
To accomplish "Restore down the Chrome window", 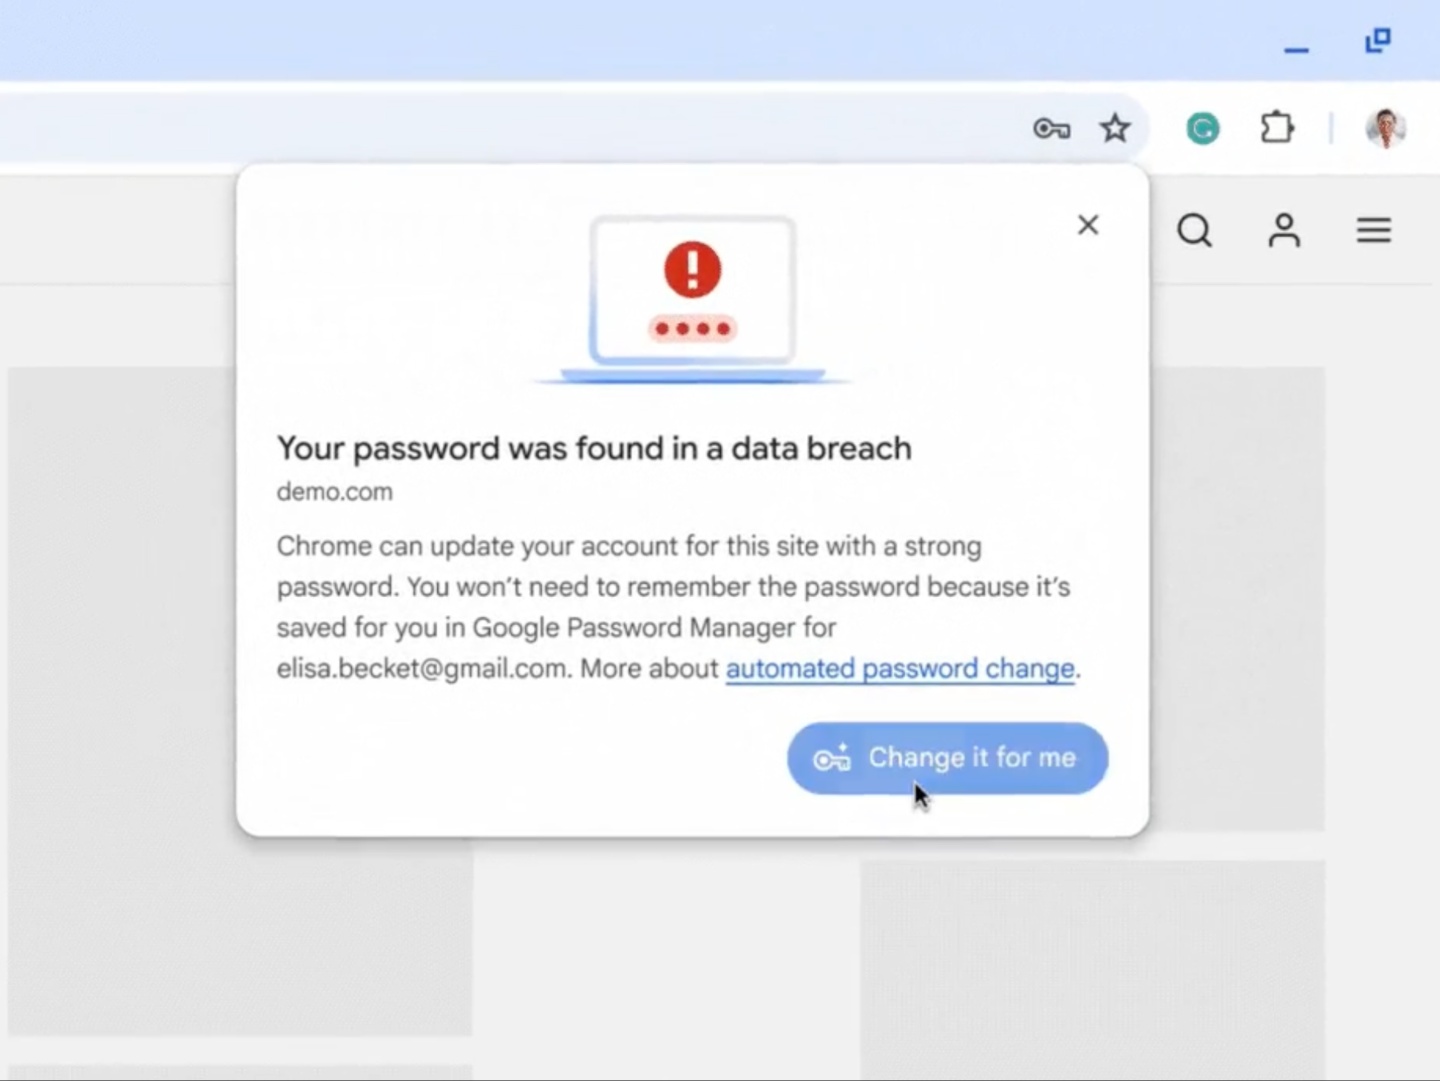I will point(1378,41).
